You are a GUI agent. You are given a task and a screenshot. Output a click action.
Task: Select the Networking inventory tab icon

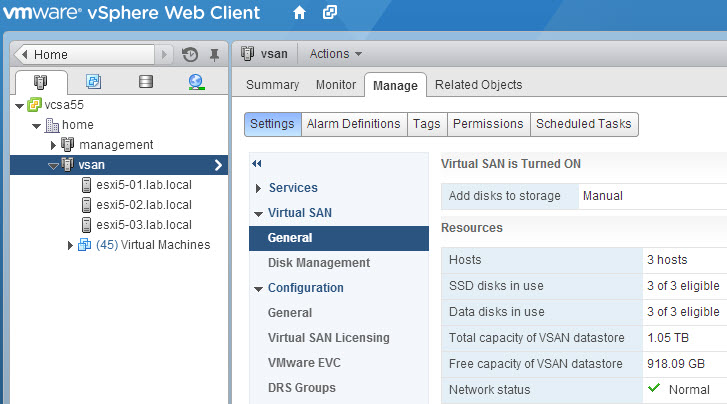[197, 82]
